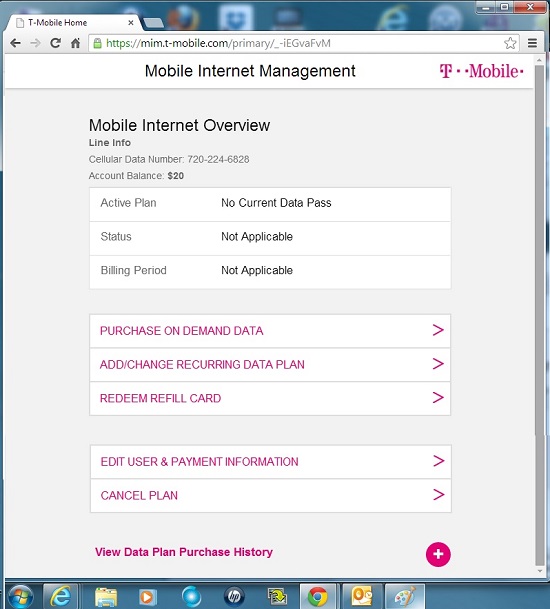
Task: Open Purchase On Demand Data
Action: [270, 331]
